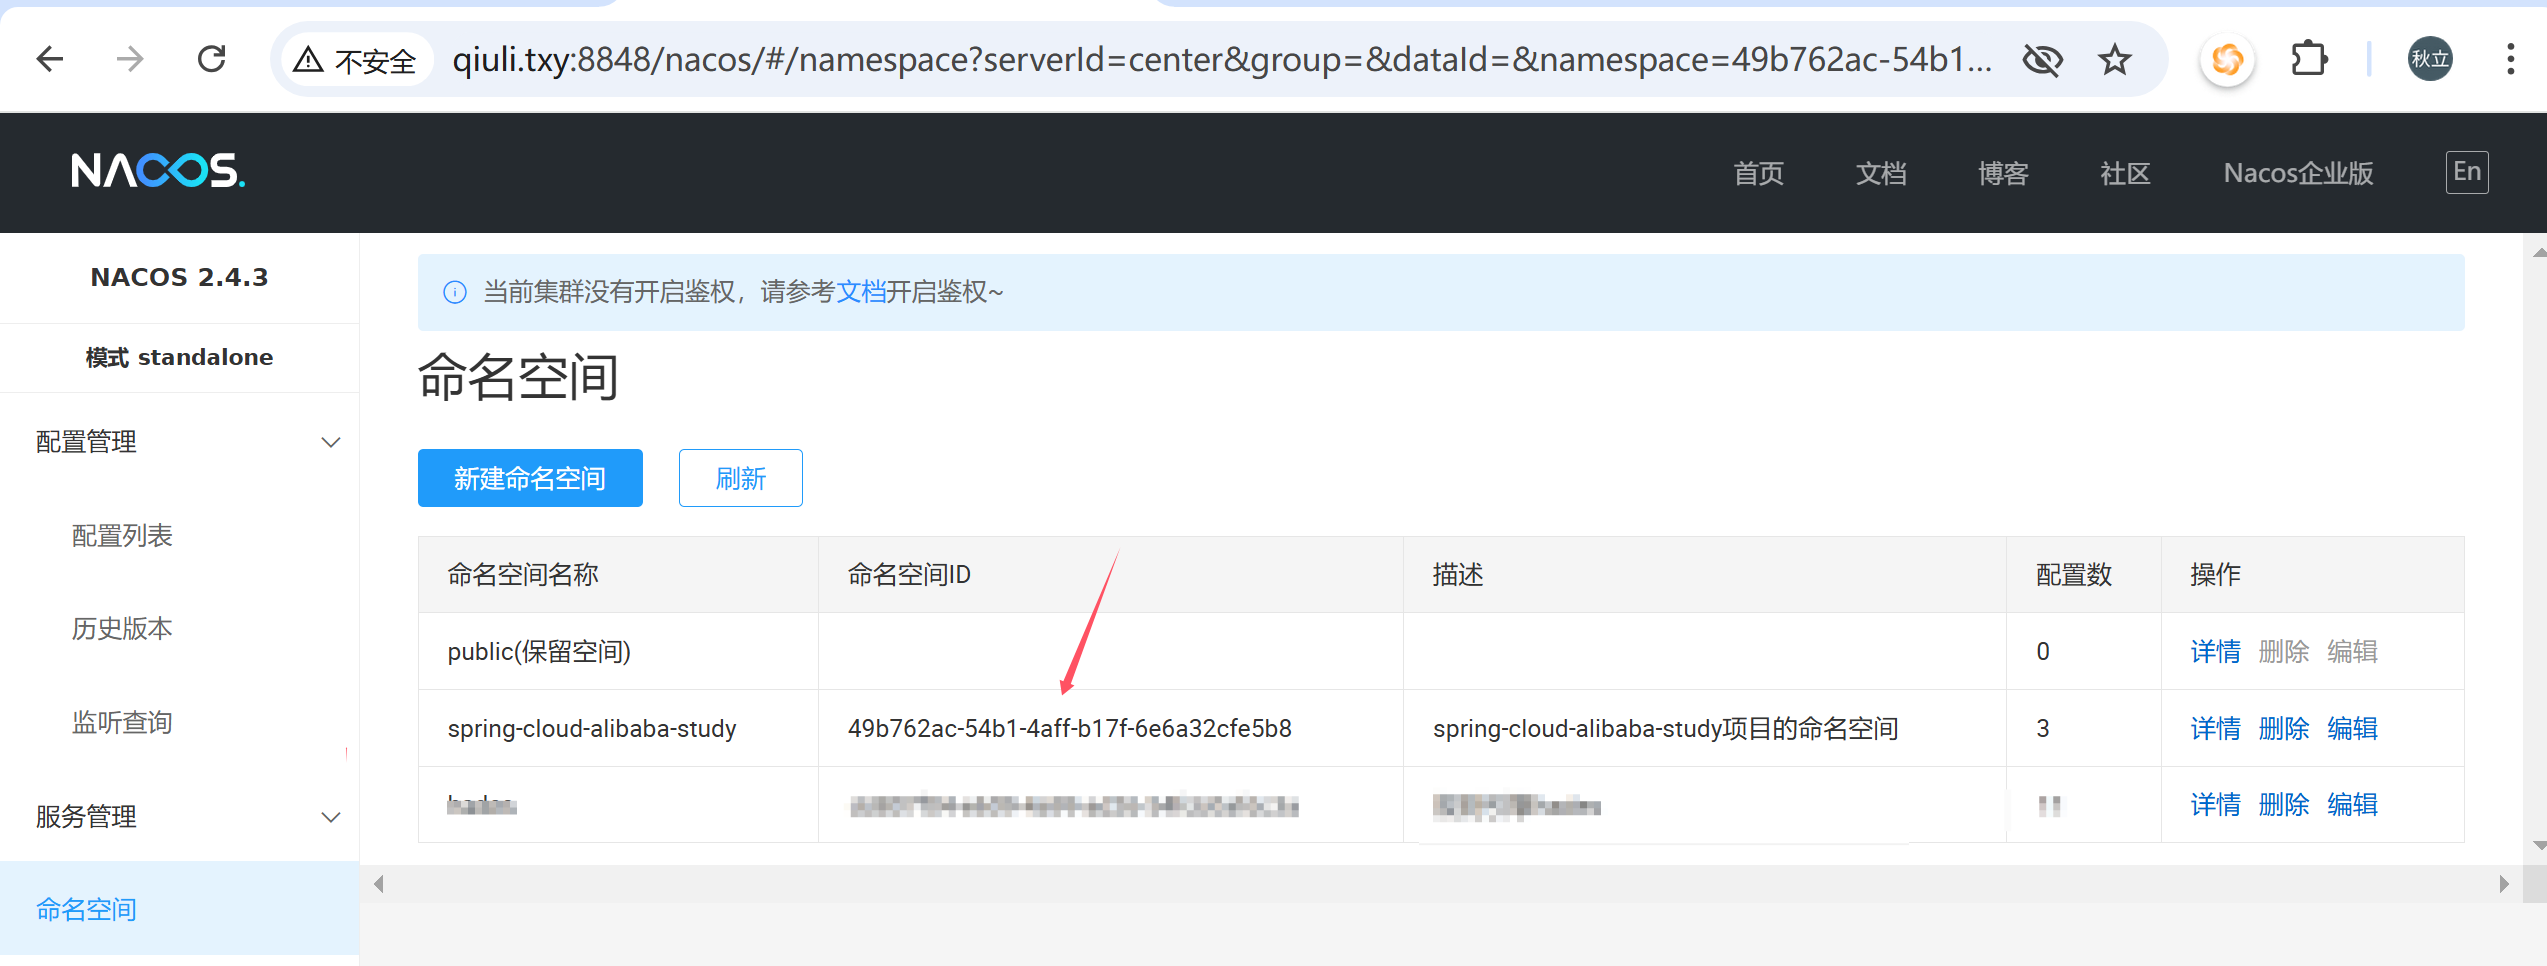
Task: Click the browser back arrow icon
Action: 49,60
